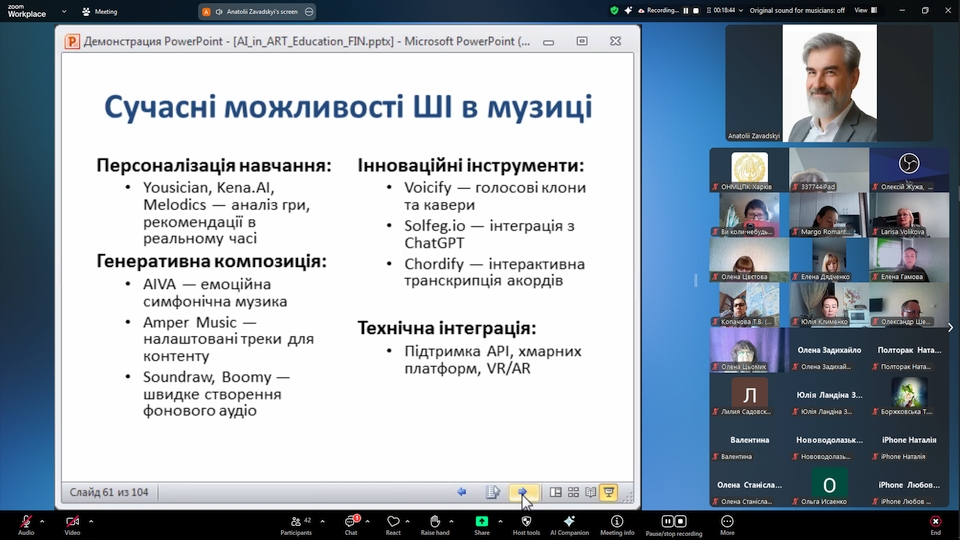960x540 pixels.
Task: Click the AI sparkle icon near Recording
Action: 628,10
